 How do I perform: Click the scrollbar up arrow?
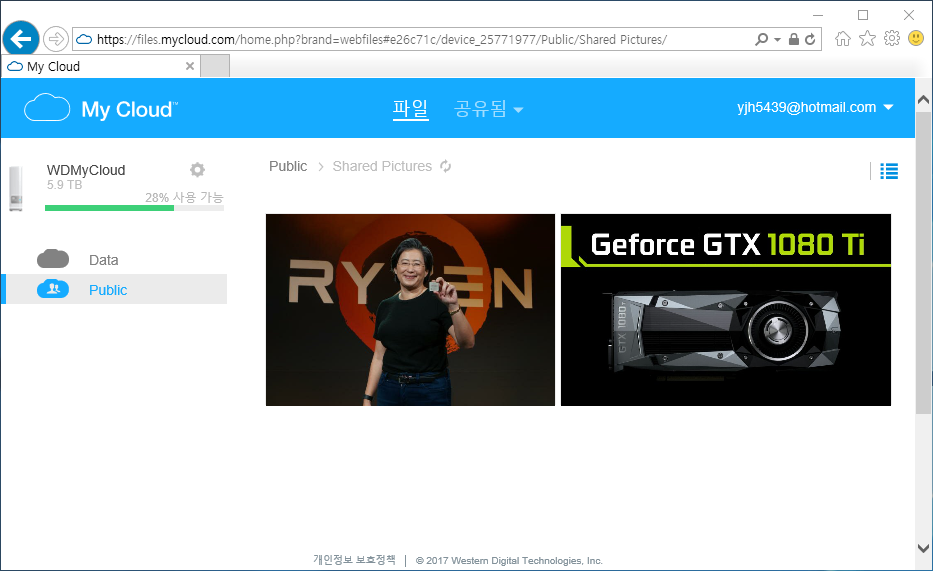coord(923,100)
